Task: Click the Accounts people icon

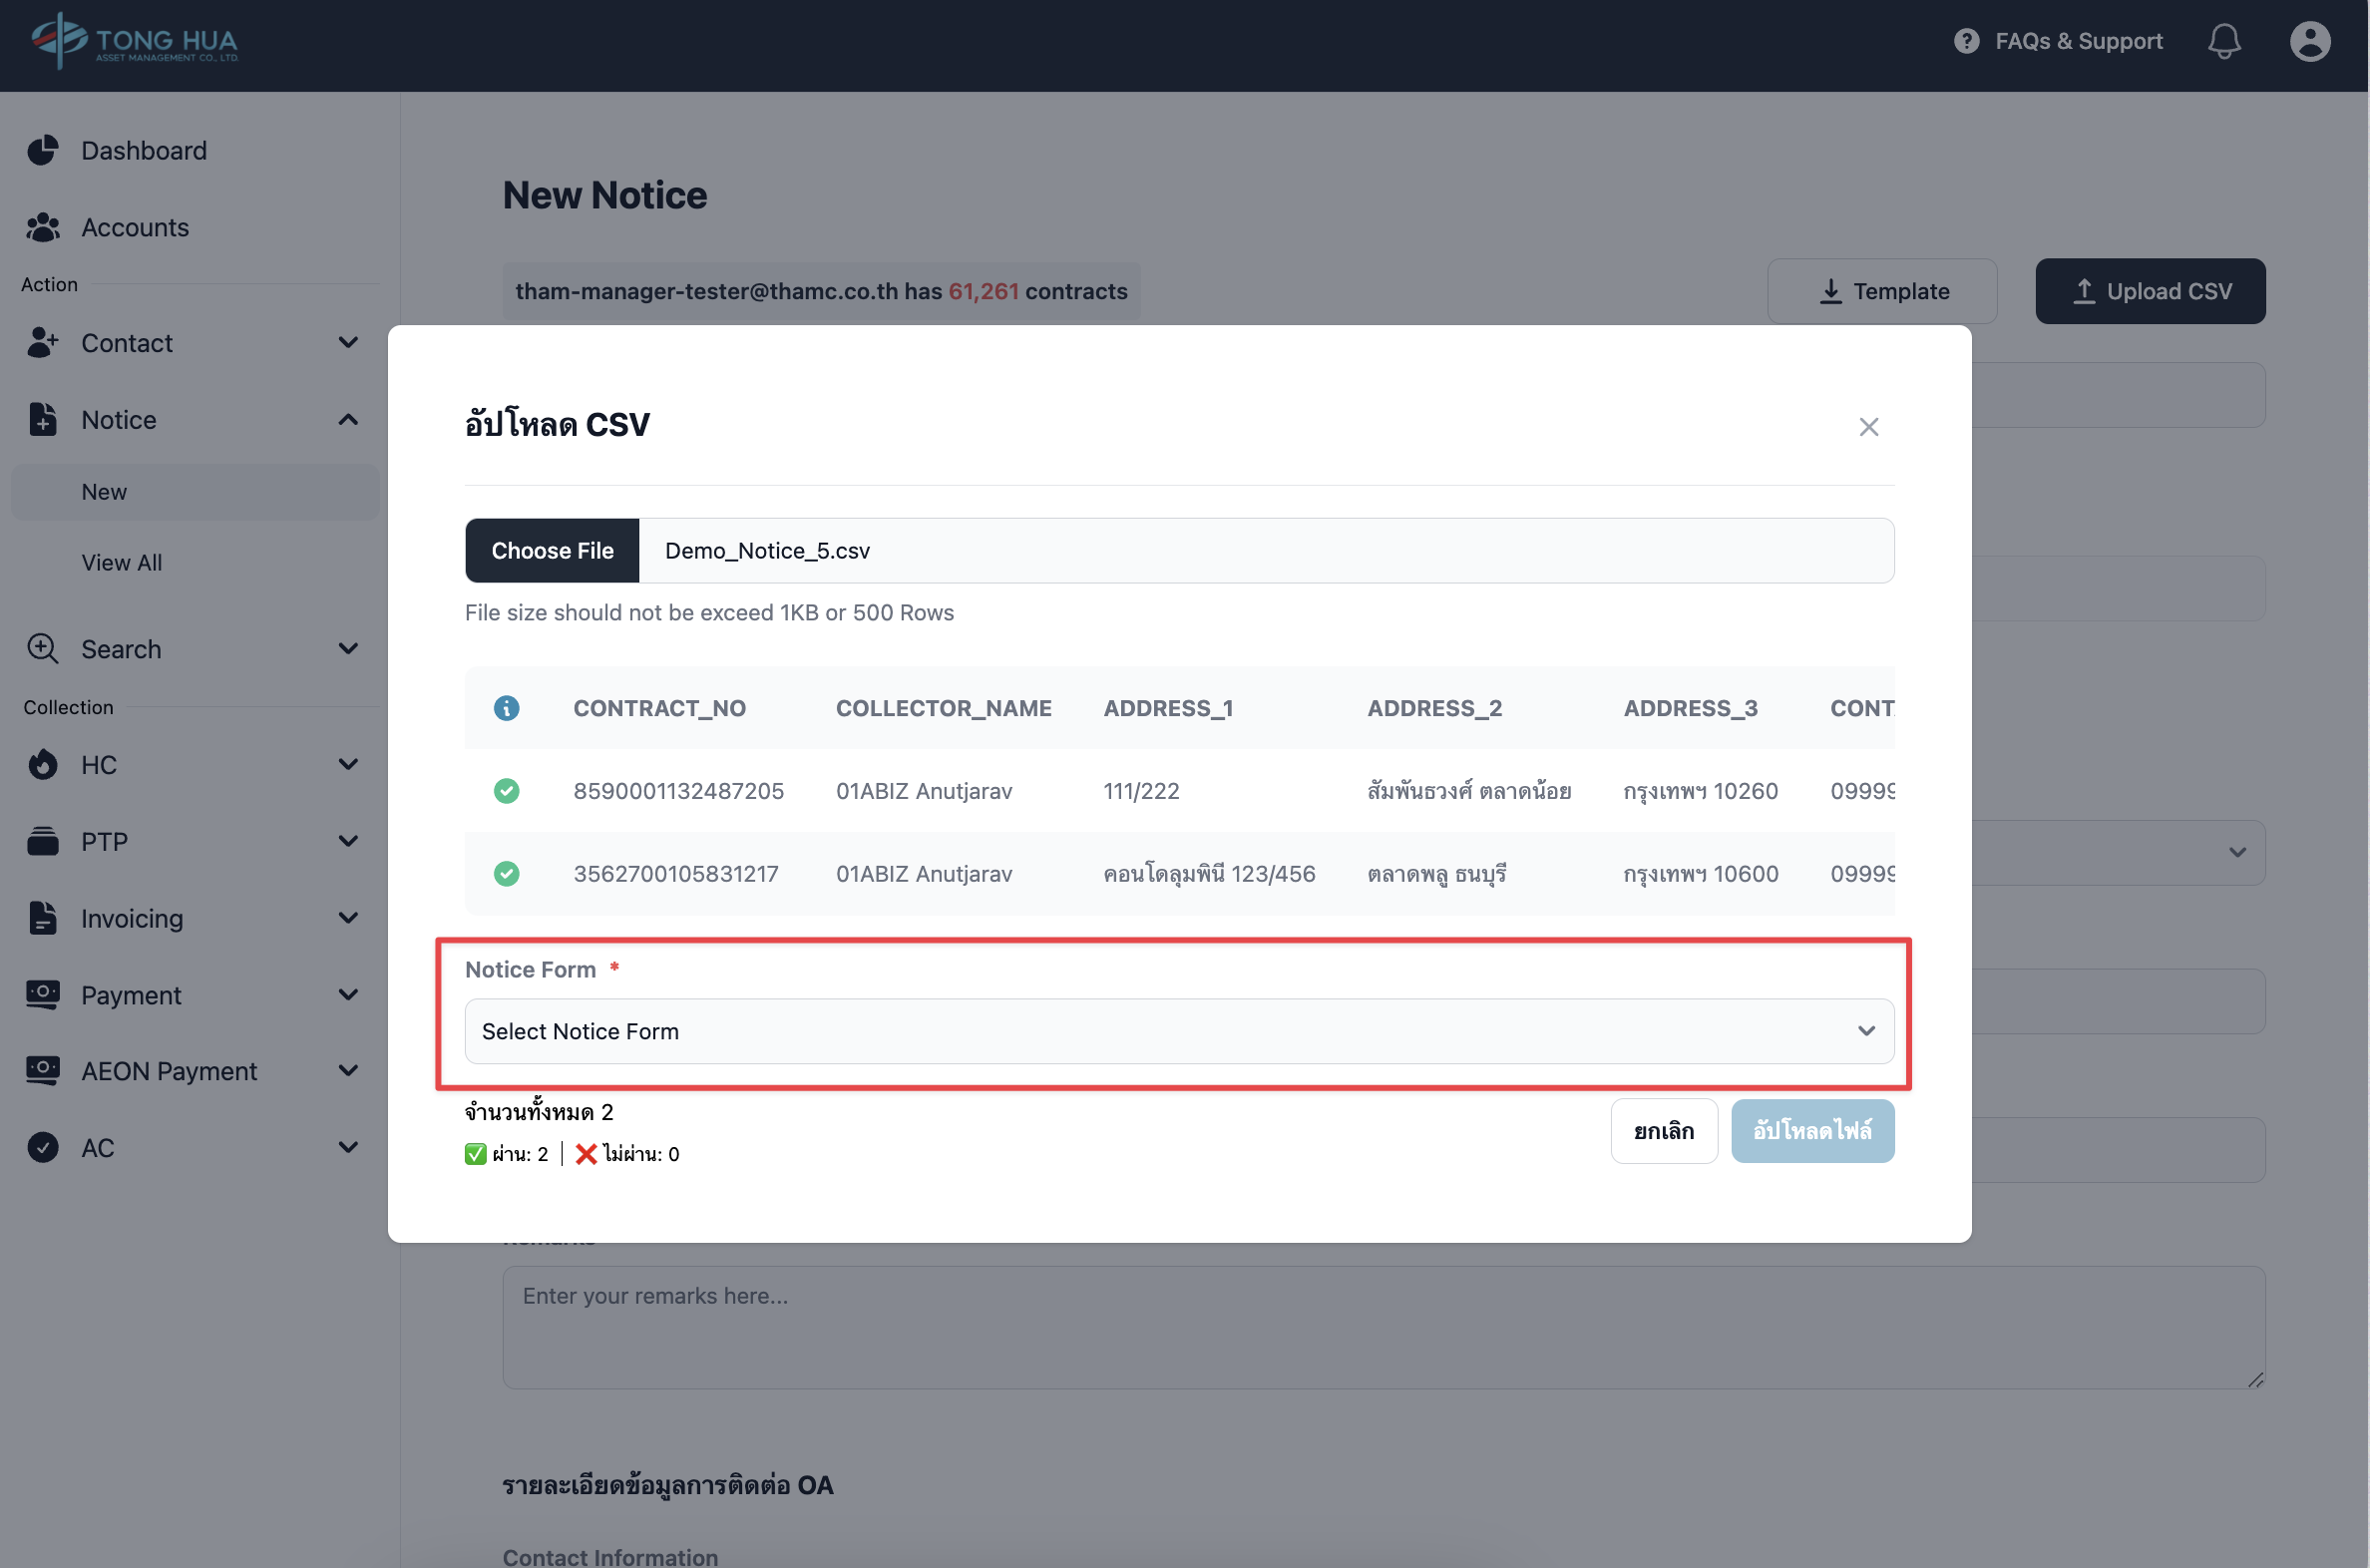Action: pyautogui.click(x=43, y=227)
